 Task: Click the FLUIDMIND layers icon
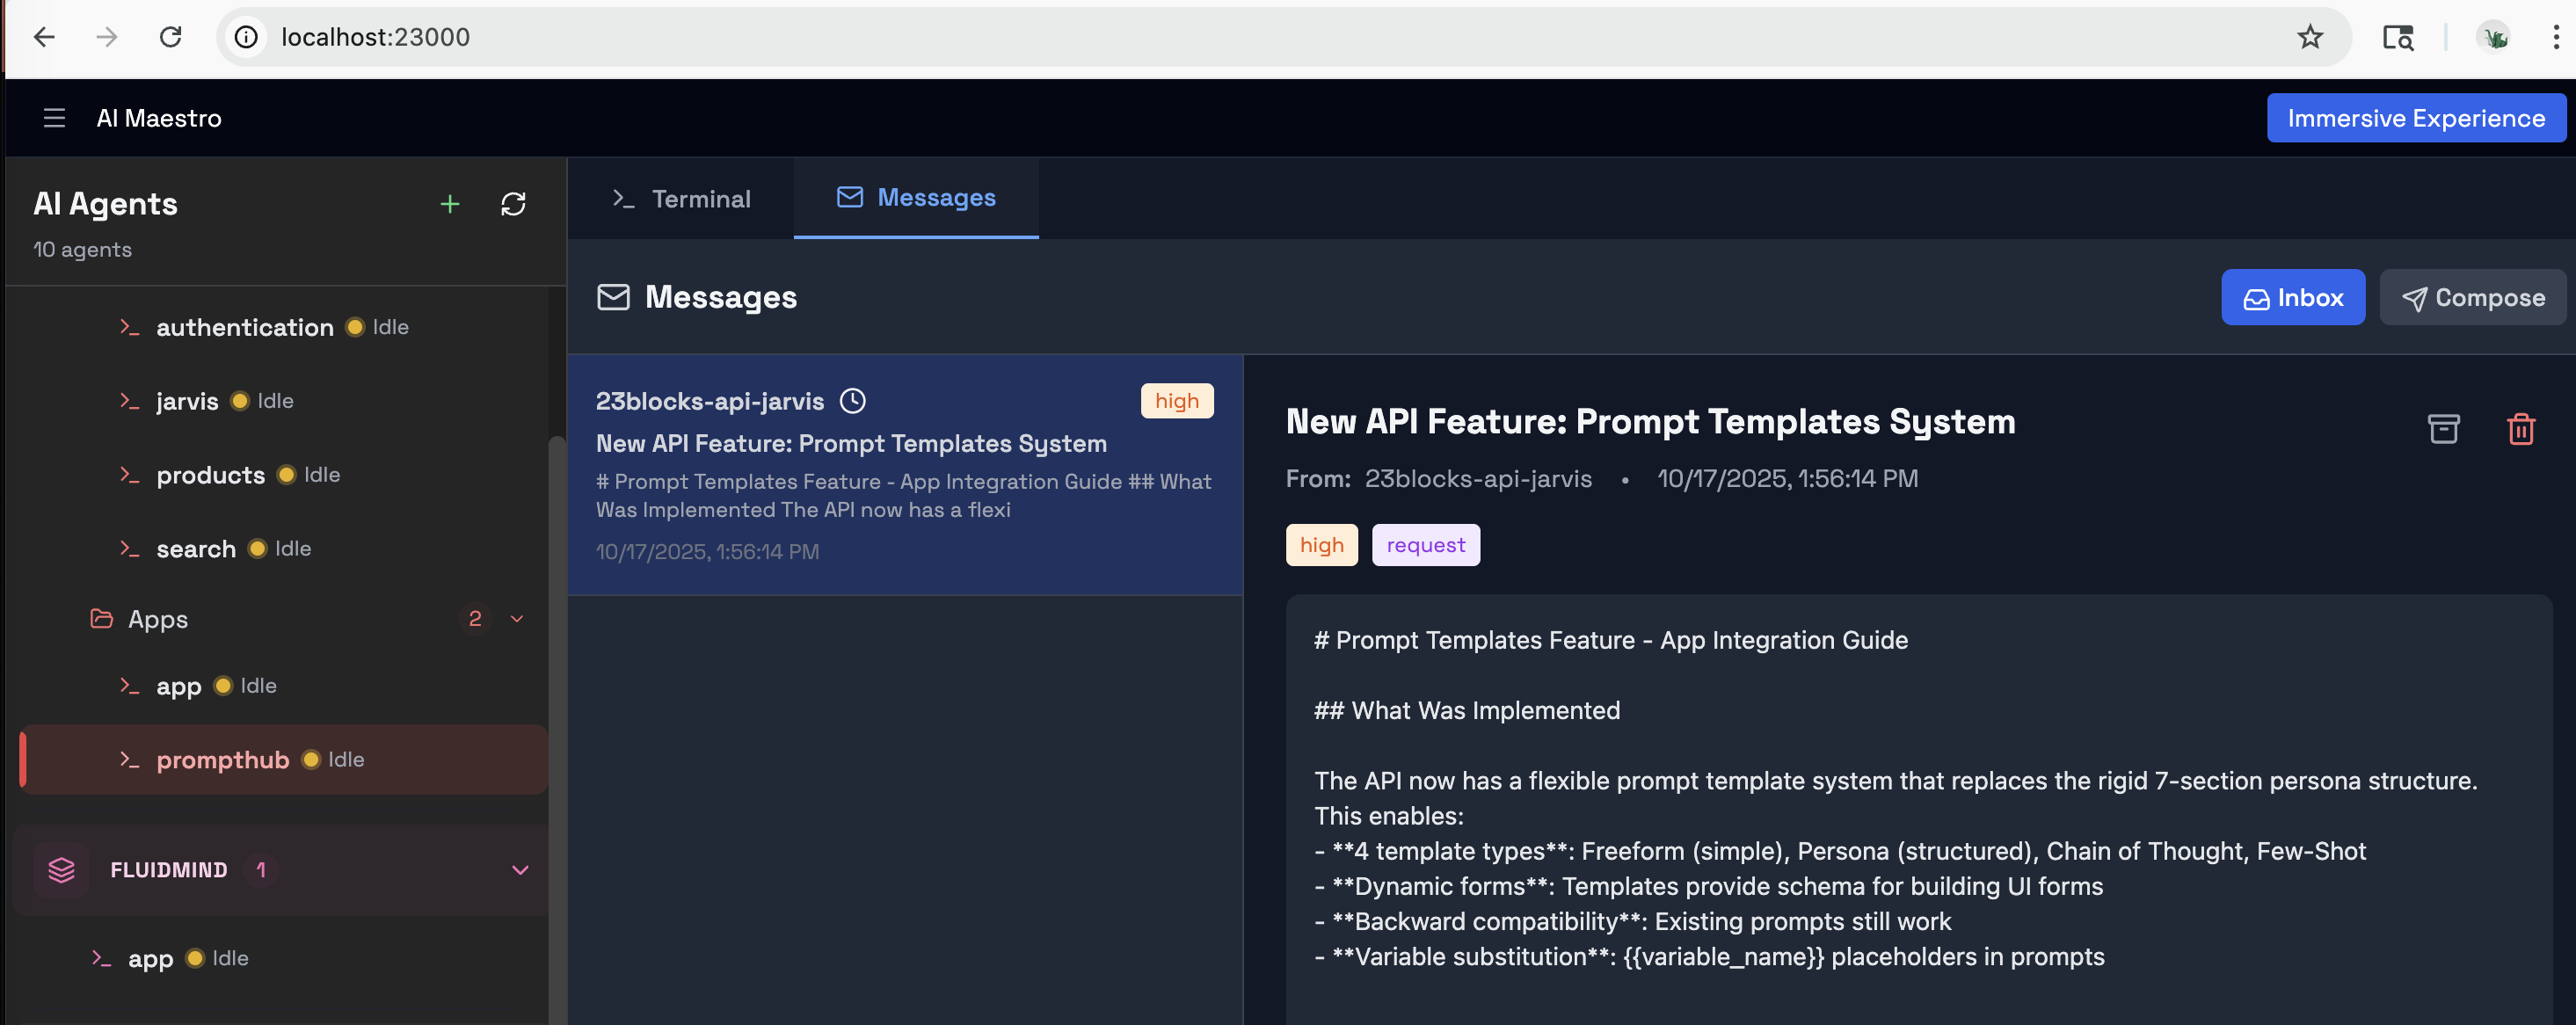(x=61, y=870)
